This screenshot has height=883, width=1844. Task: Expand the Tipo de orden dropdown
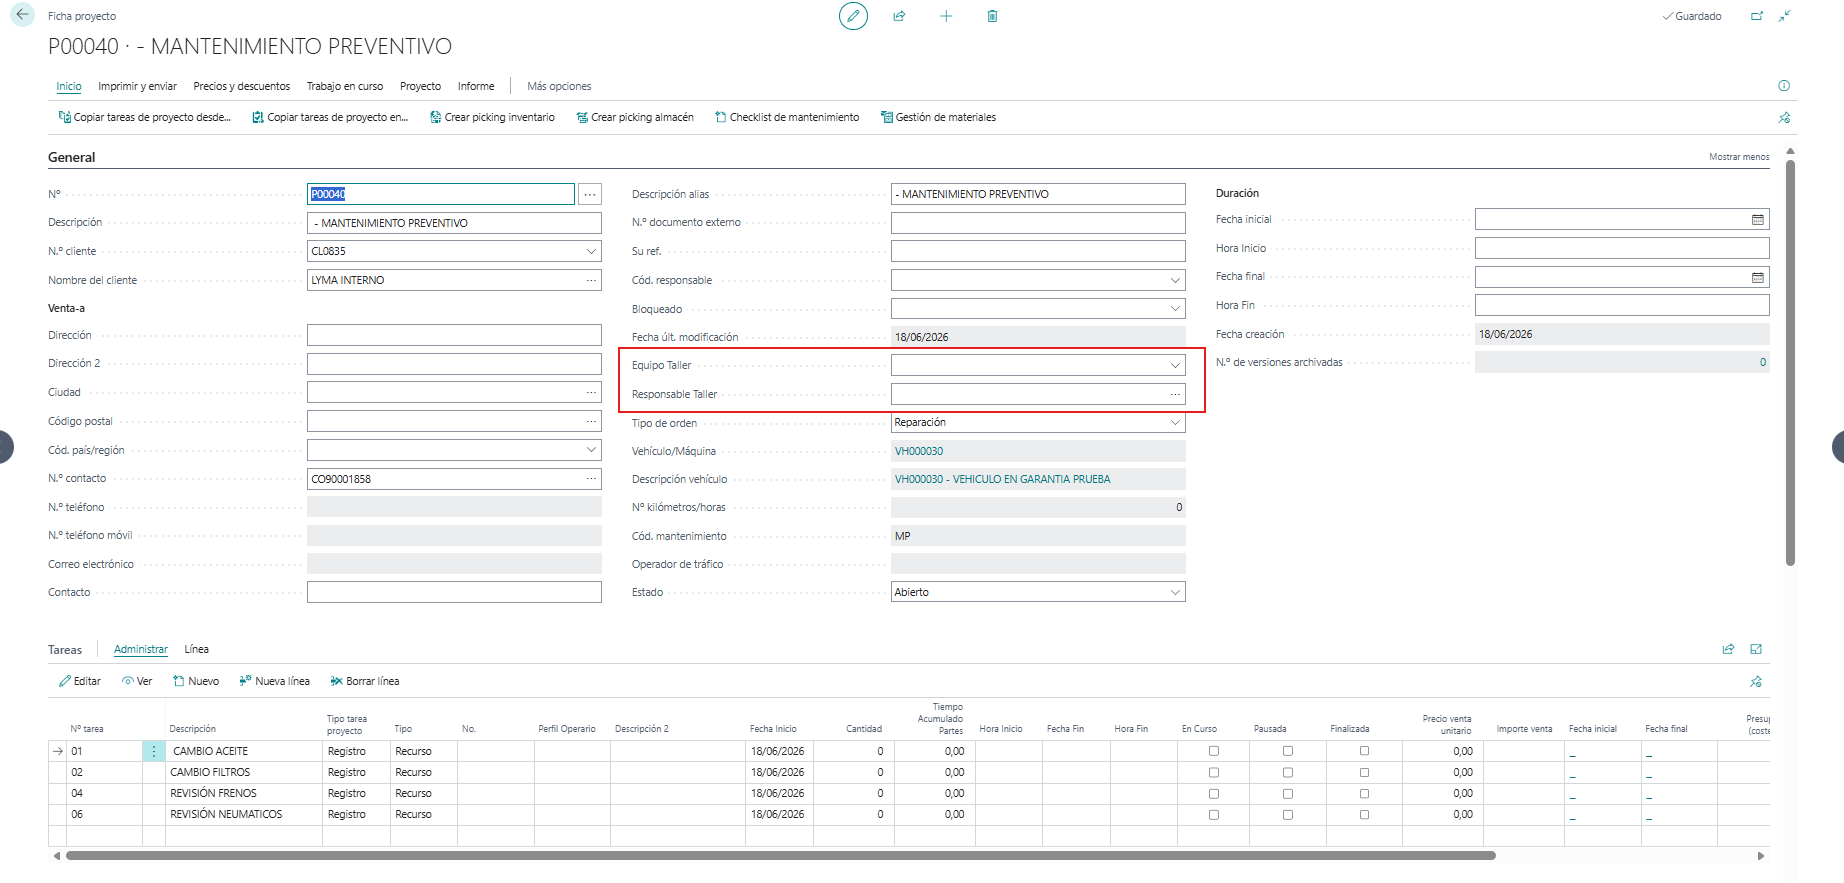coord(1176,423)
